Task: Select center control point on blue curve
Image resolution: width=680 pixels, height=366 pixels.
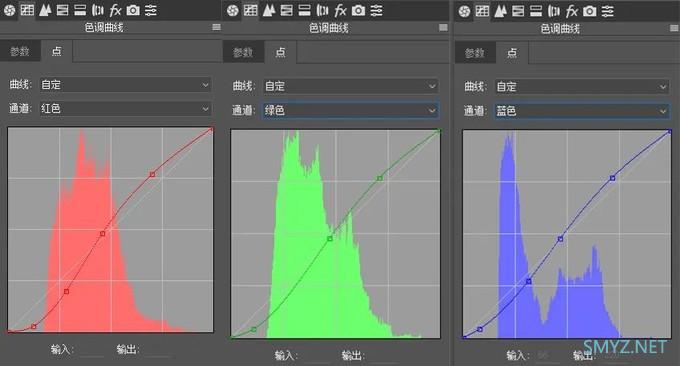Action: (560, 239)
